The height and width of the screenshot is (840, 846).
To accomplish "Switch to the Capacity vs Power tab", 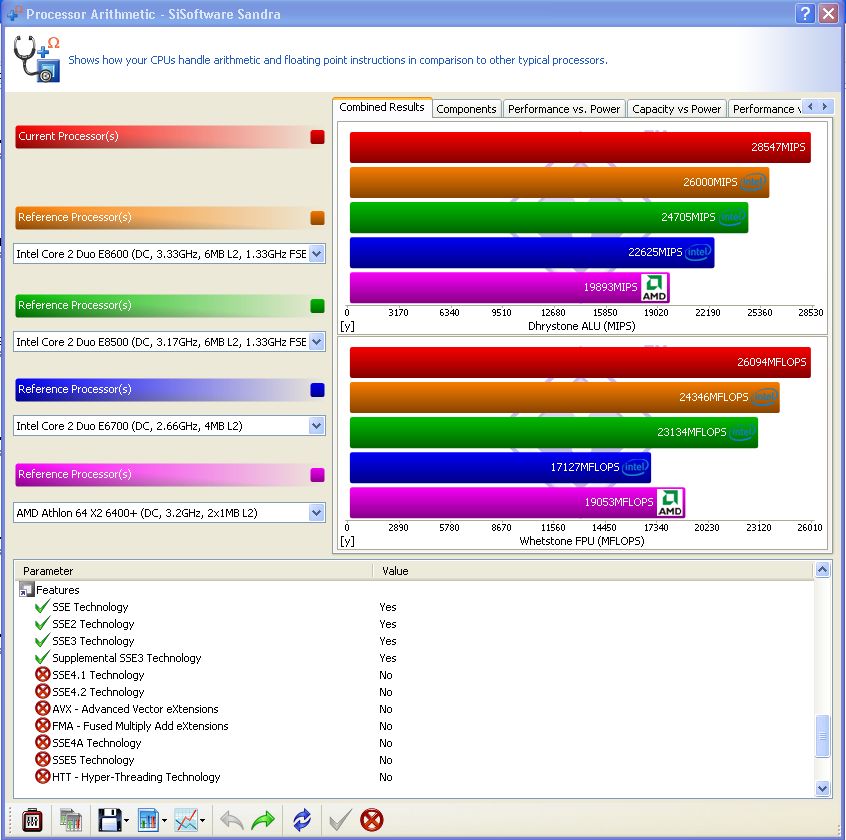I will click(676, 108).
